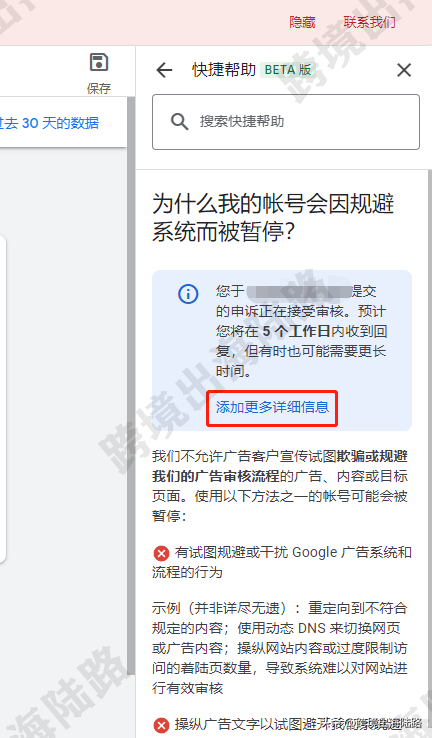This screenshot has height=738, width=432.
Task: Click the blue info circle icon
Action: pyautogui.click(x=188, y=294)
